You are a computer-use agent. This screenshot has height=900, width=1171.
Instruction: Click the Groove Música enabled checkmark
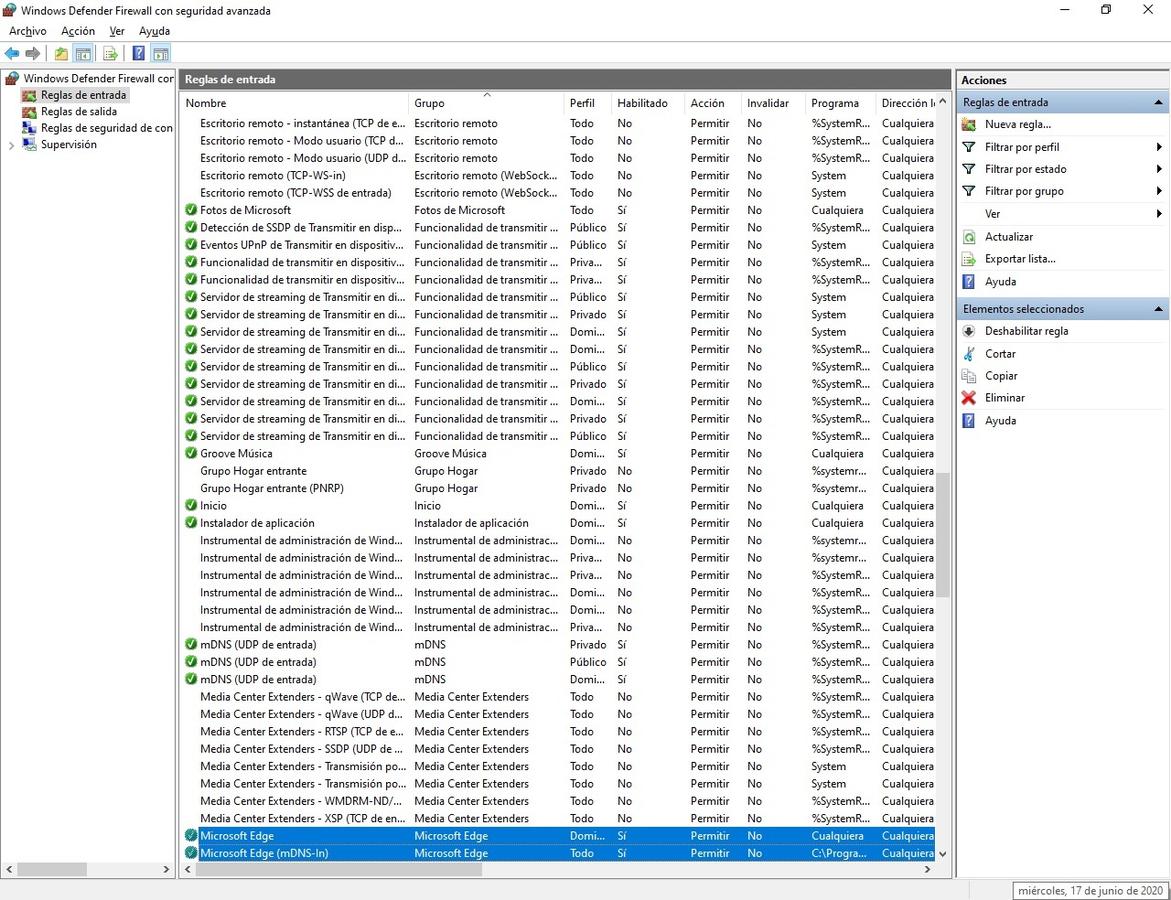point(191,453)
